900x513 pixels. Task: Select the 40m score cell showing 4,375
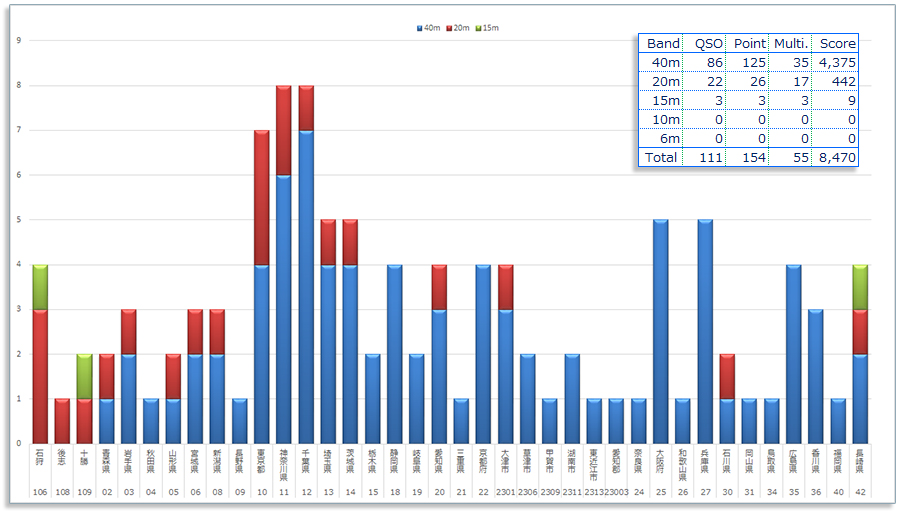pyautogui.click(x=837, y=62)
